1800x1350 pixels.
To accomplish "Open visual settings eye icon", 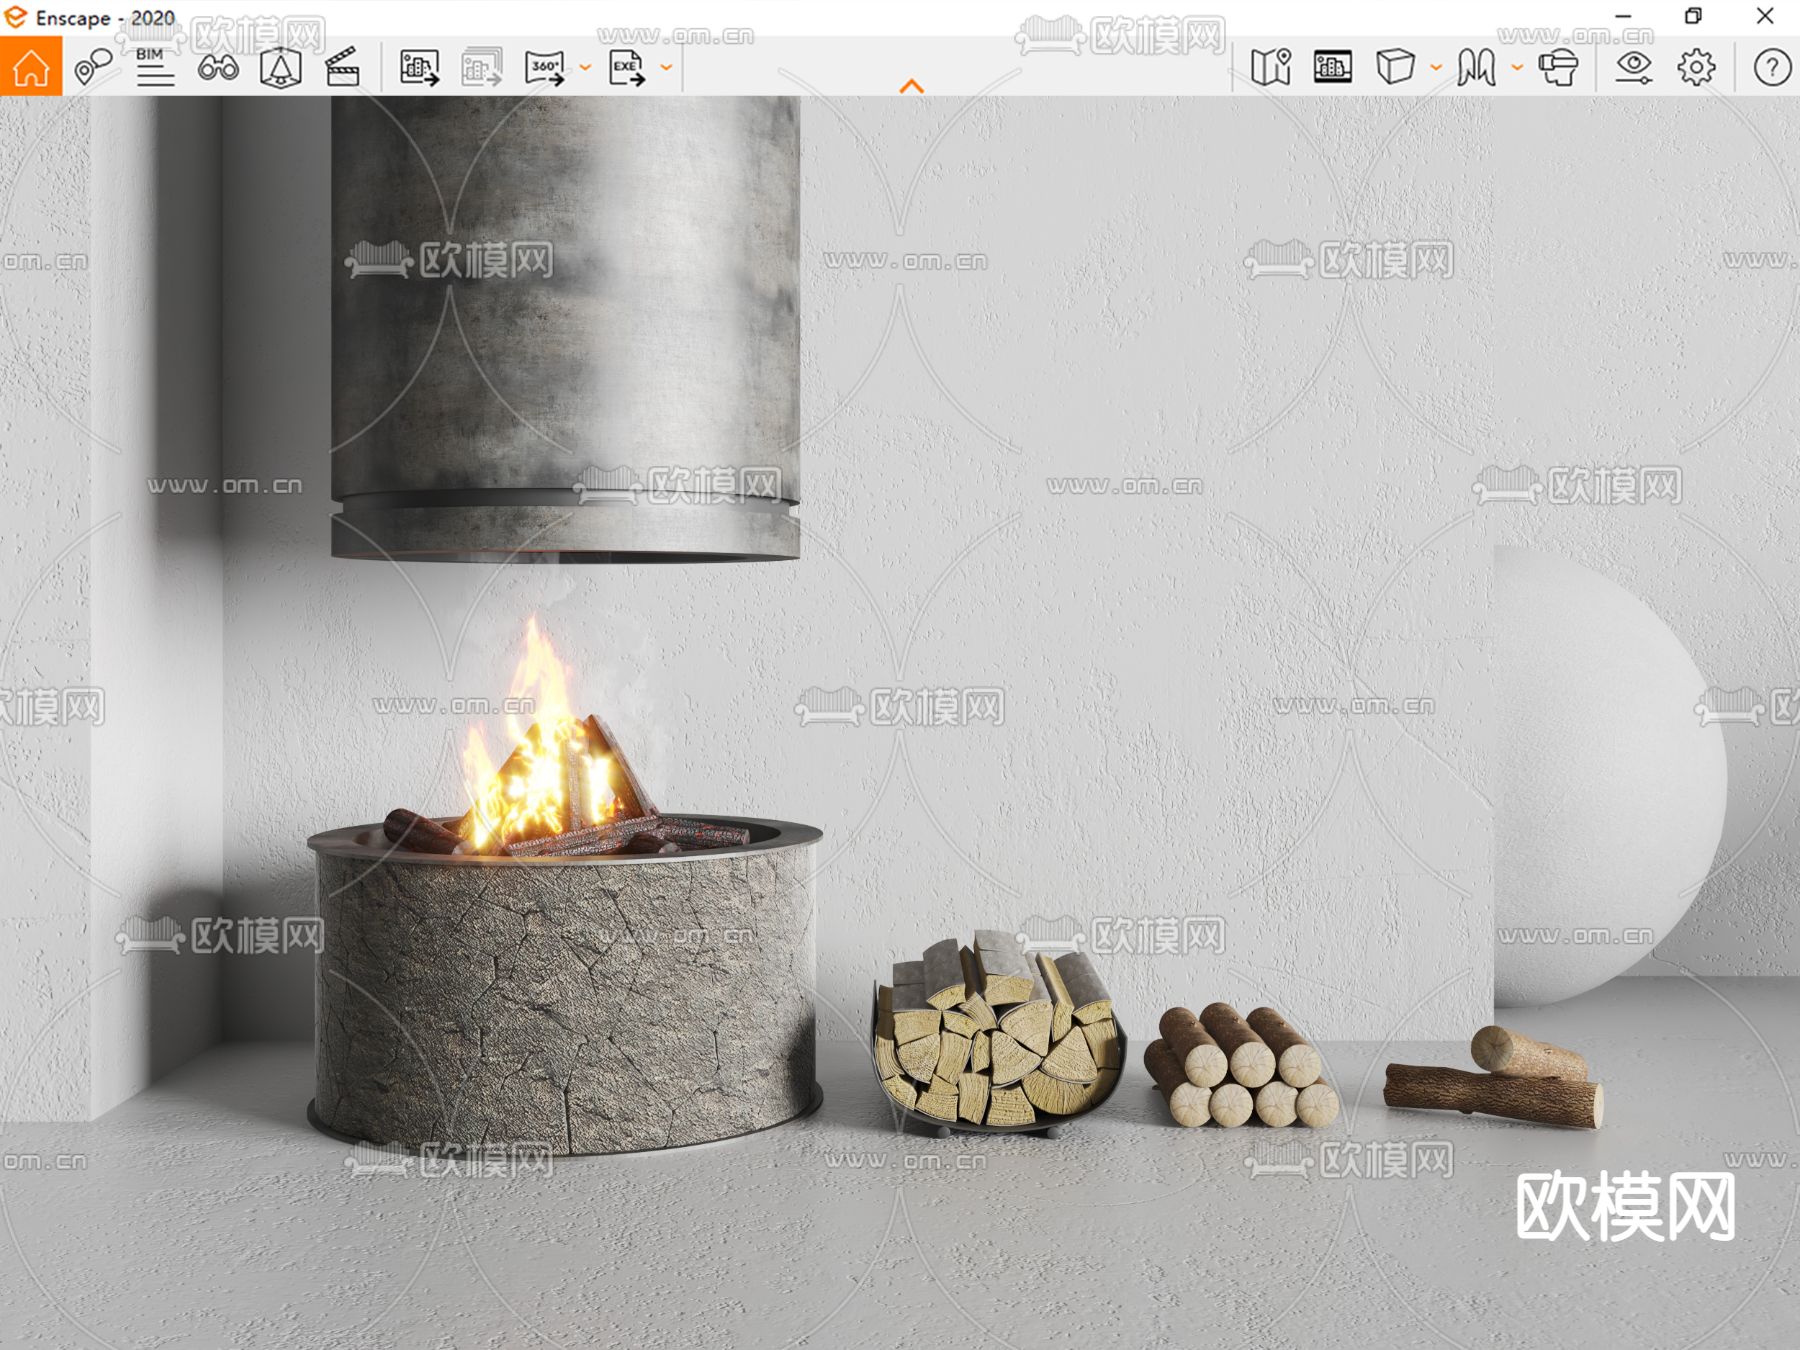I will 1633,67.
